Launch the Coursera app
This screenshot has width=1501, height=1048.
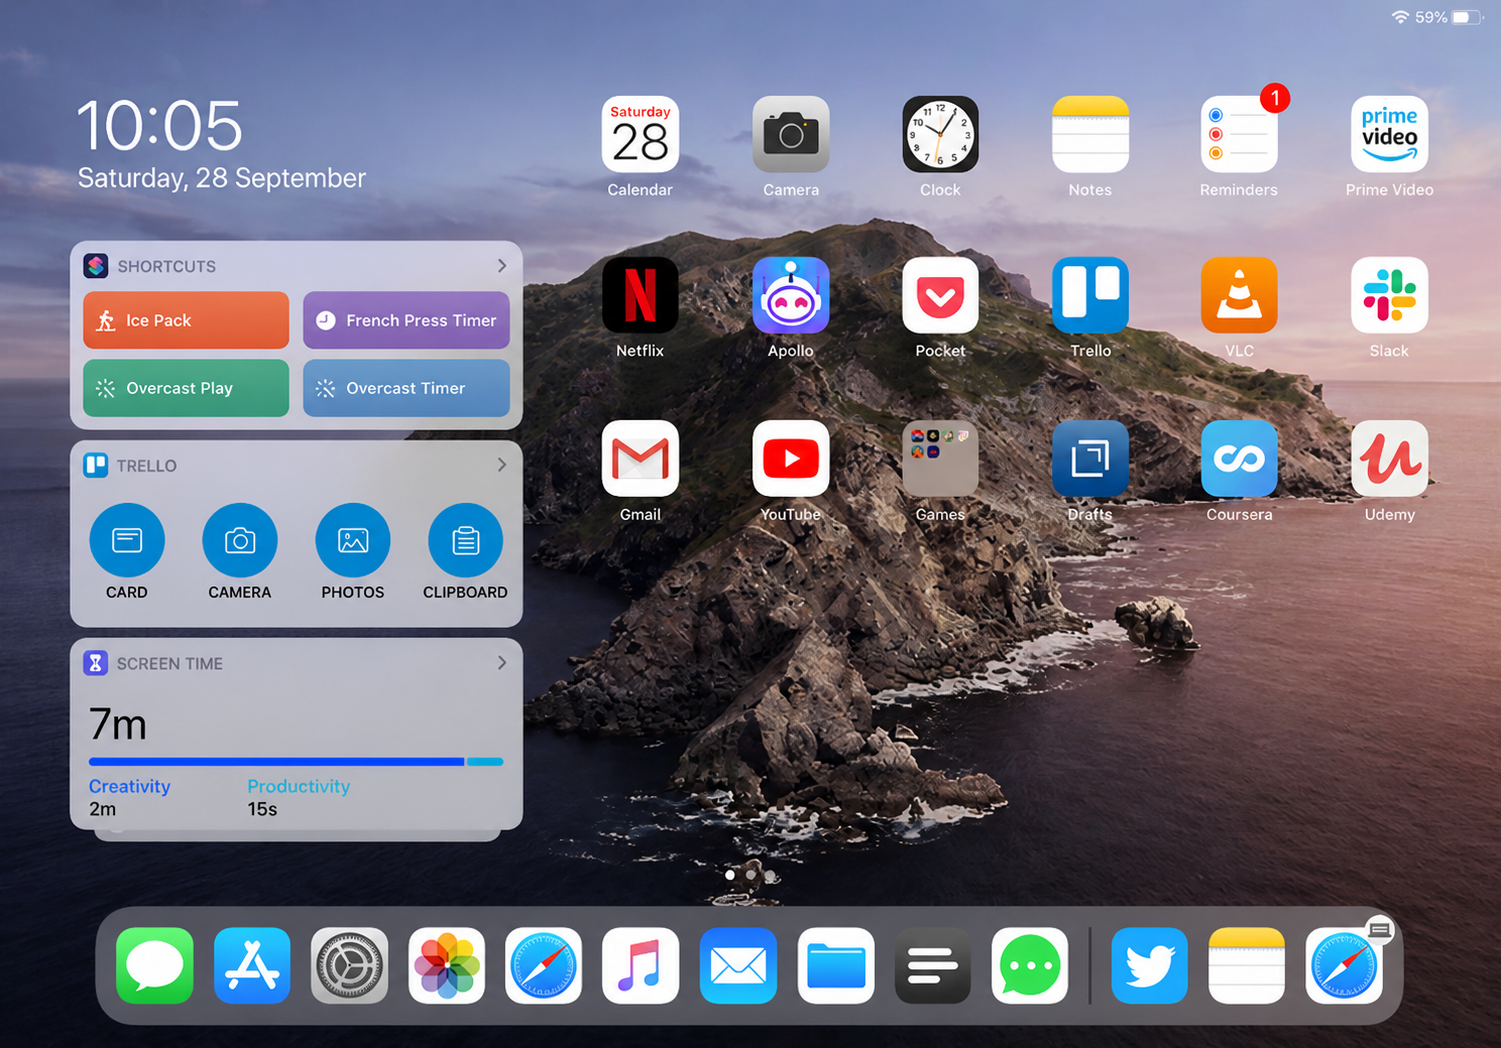tap(1239, 459)
